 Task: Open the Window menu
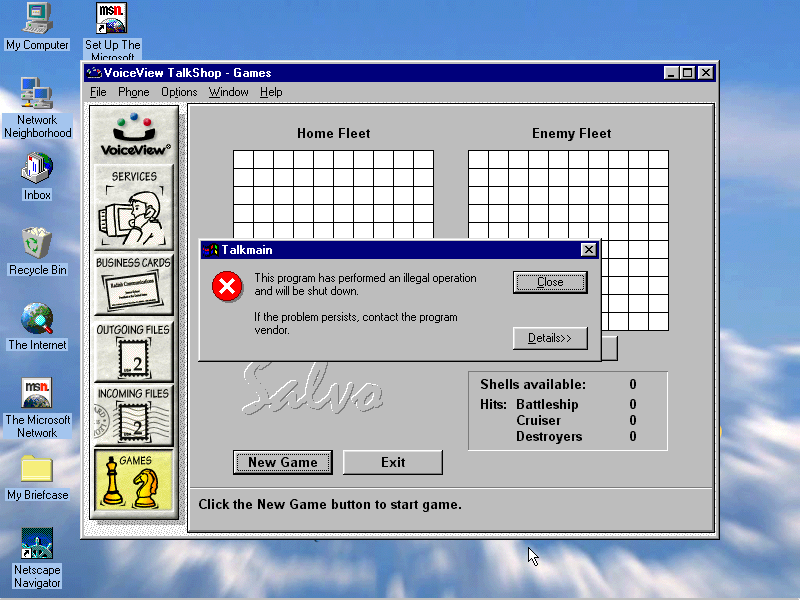coord(228,92)
